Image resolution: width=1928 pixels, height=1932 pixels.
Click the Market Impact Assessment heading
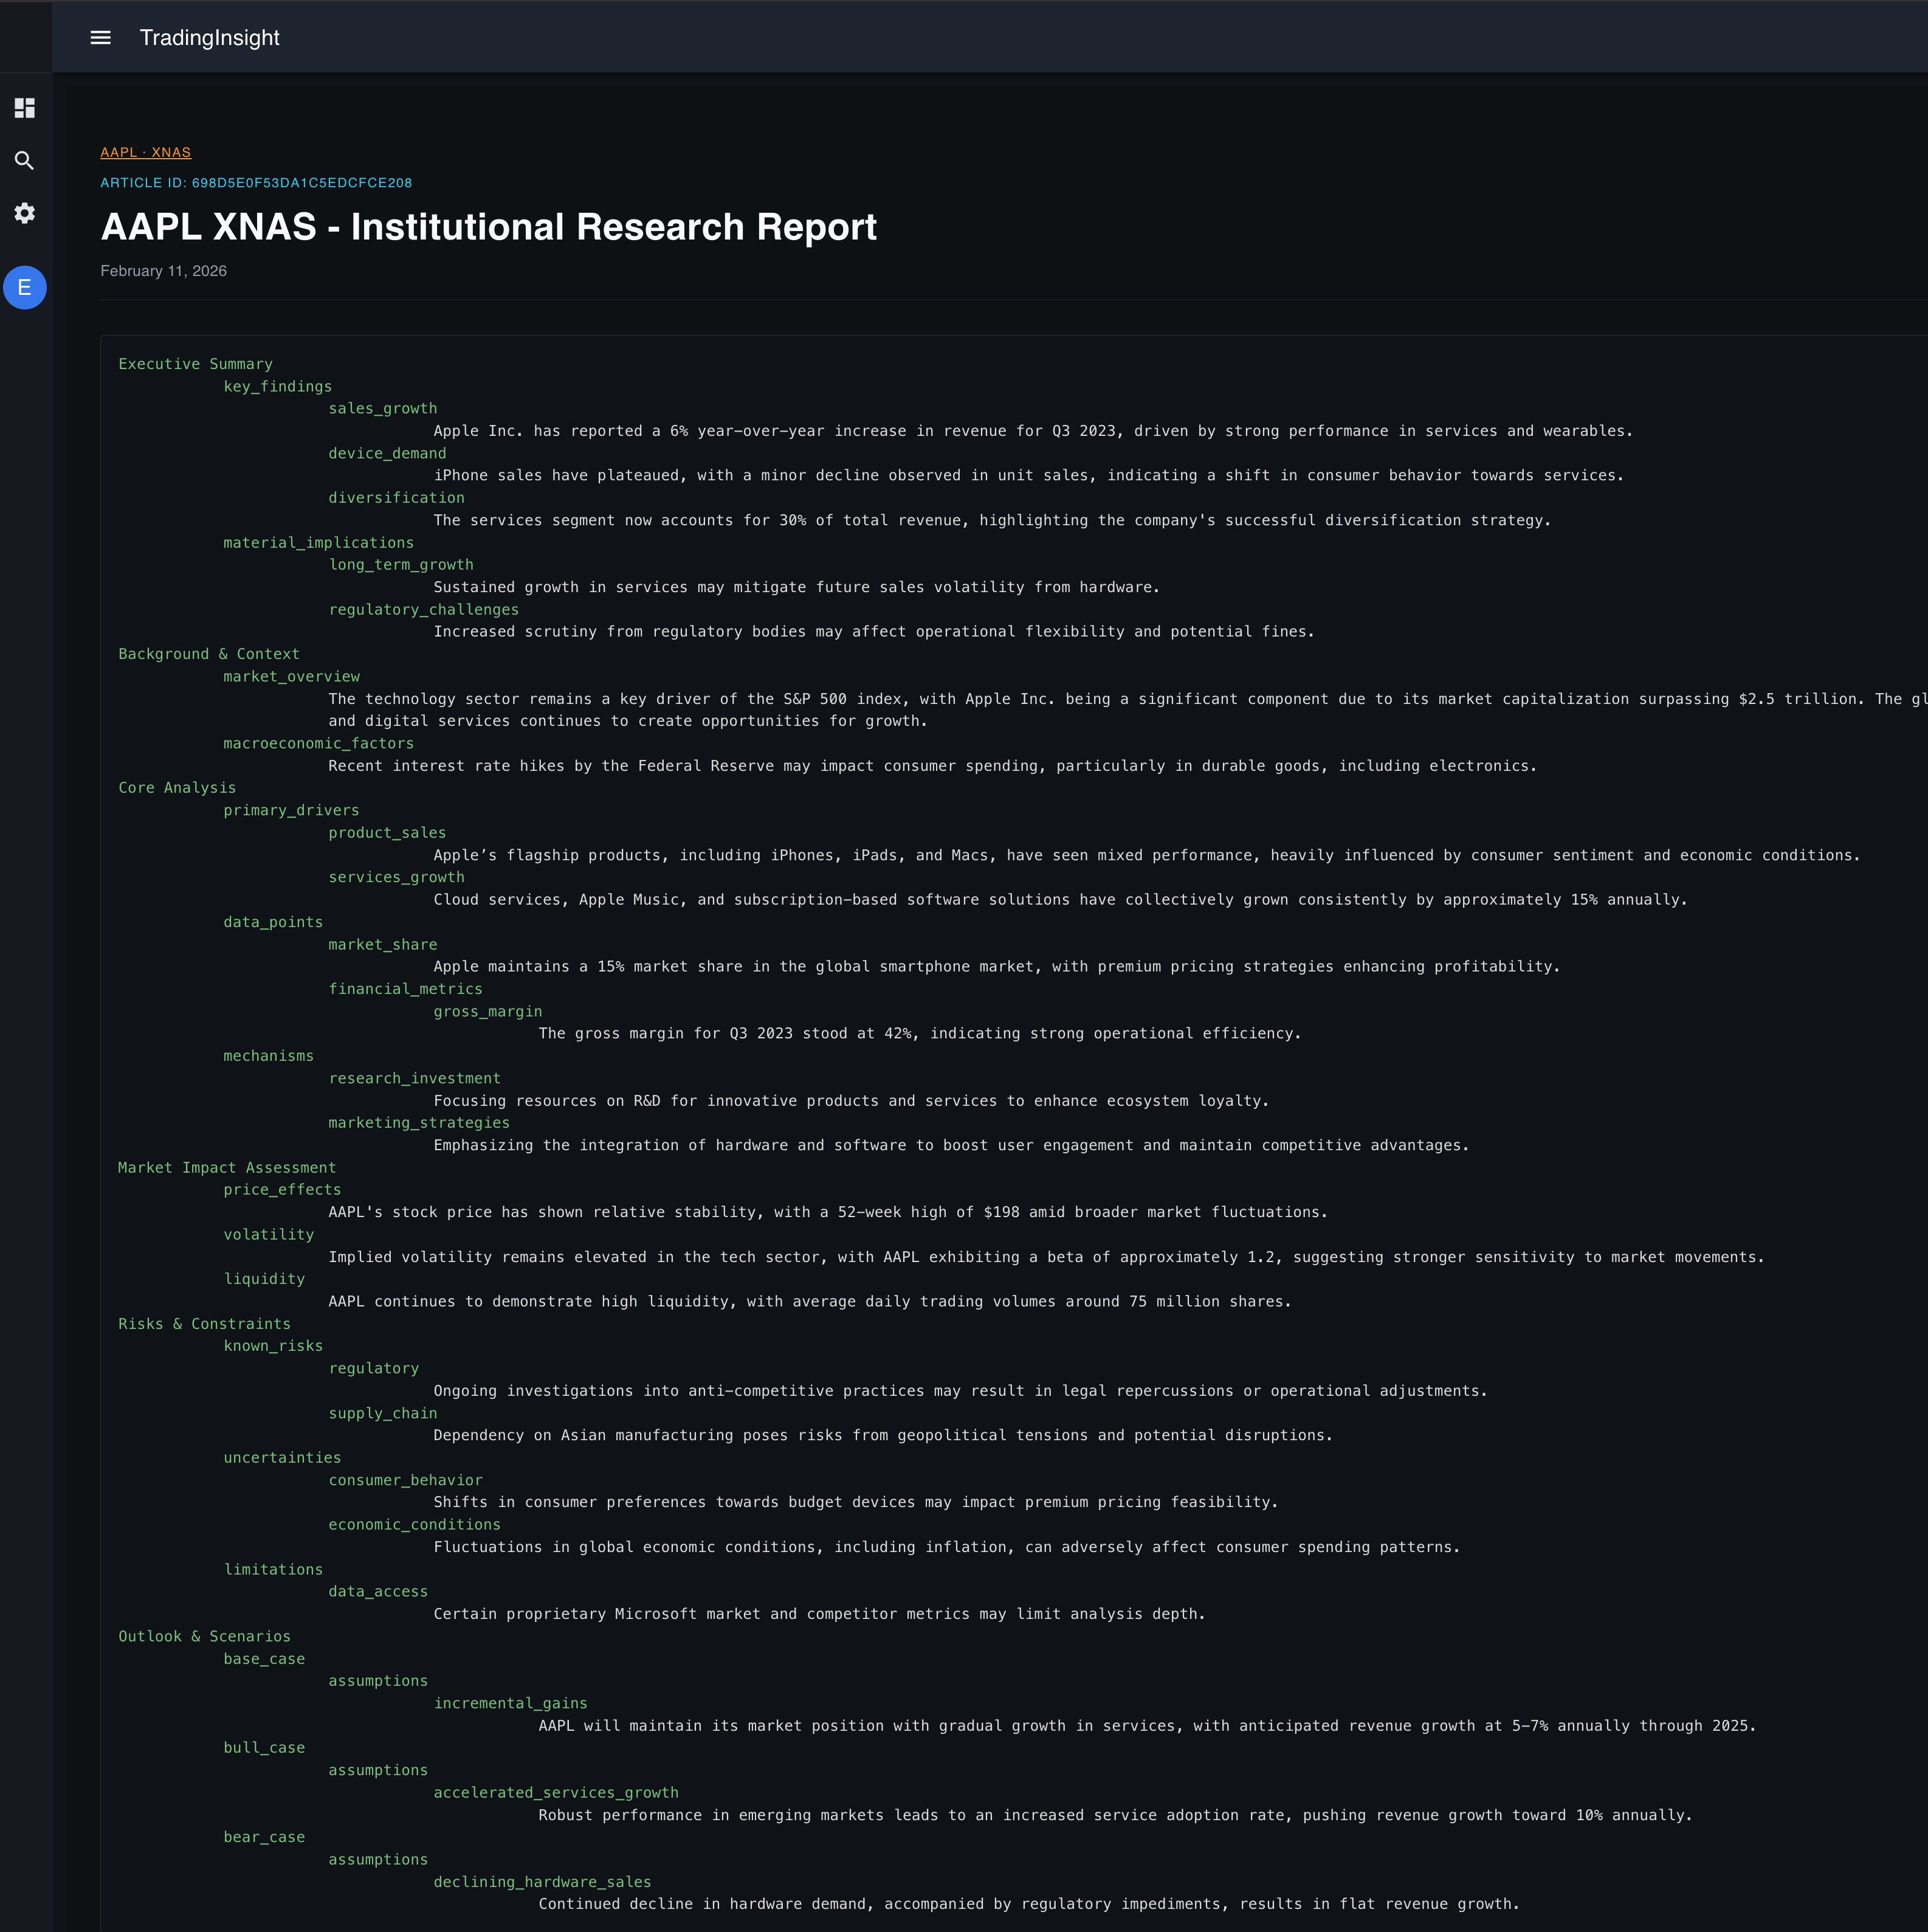click(x=227, y=1167)
